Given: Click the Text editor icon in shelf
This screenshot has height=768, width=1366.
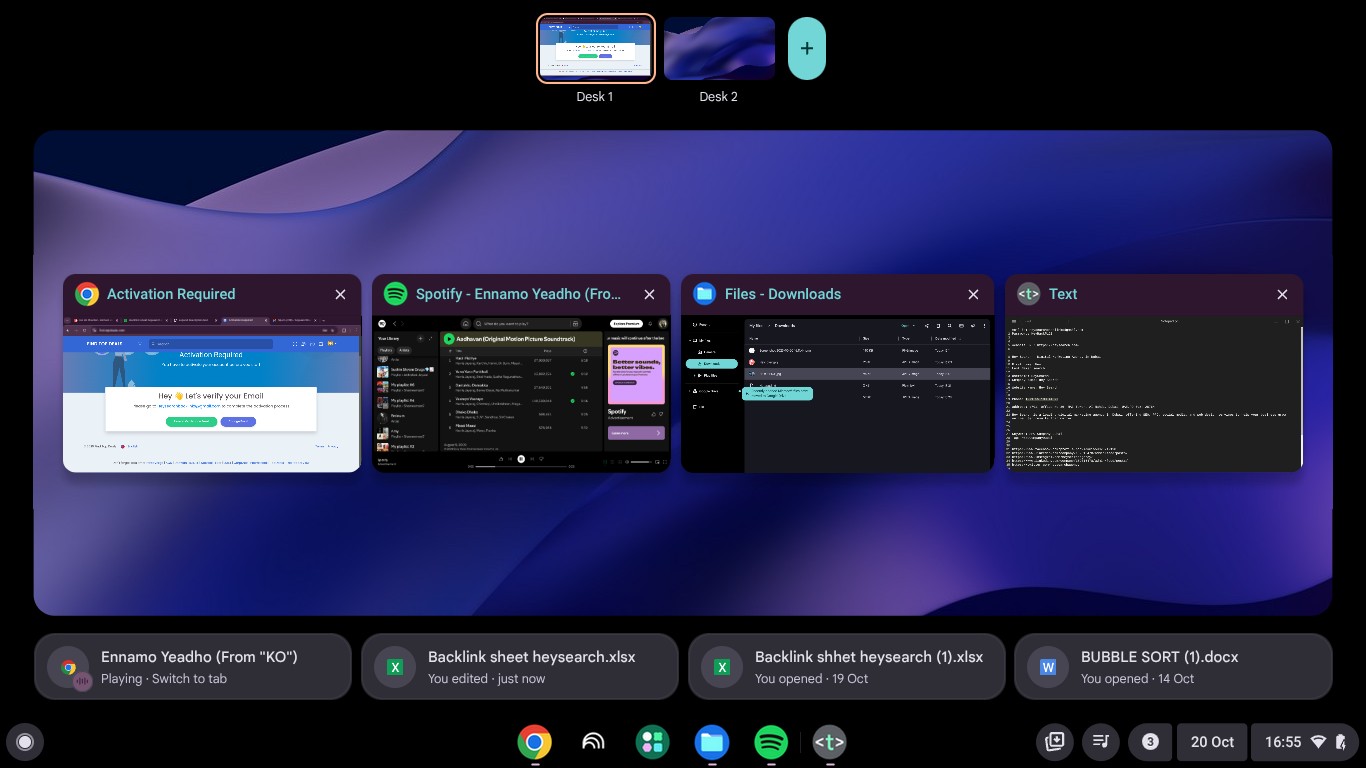Looking at the screenshot, I should pyautogui.click(x=830, y=742).
